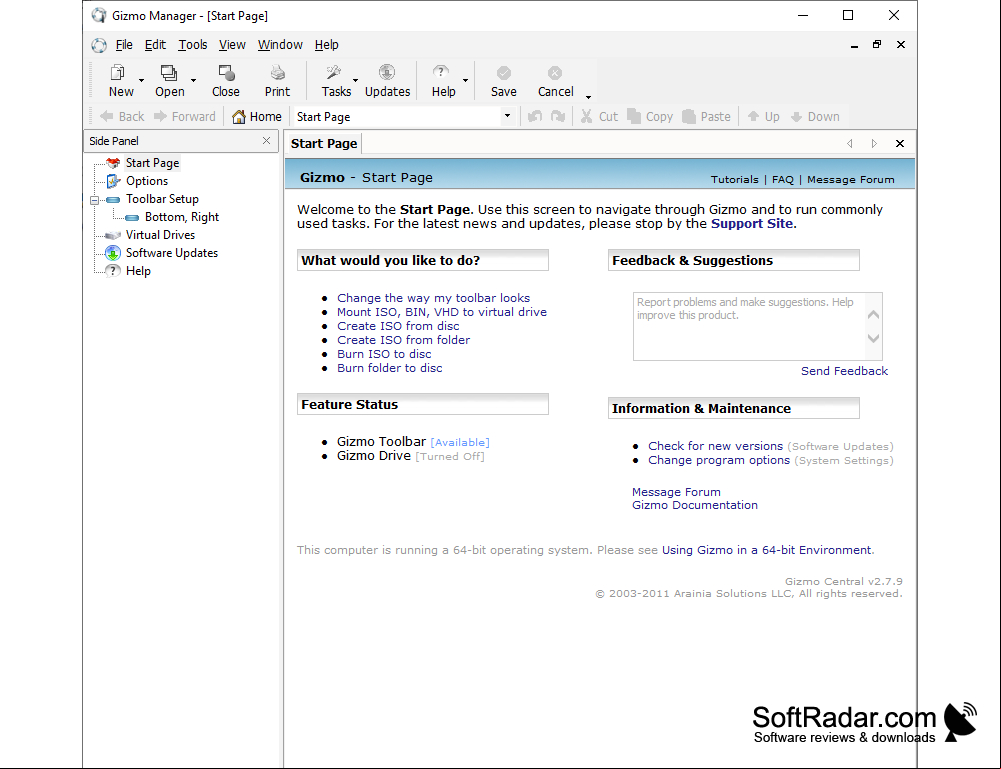Open the Edit menu
The width and height of the screenshot is (1001, 769).
pyautogui.click(x=155, y=45)
